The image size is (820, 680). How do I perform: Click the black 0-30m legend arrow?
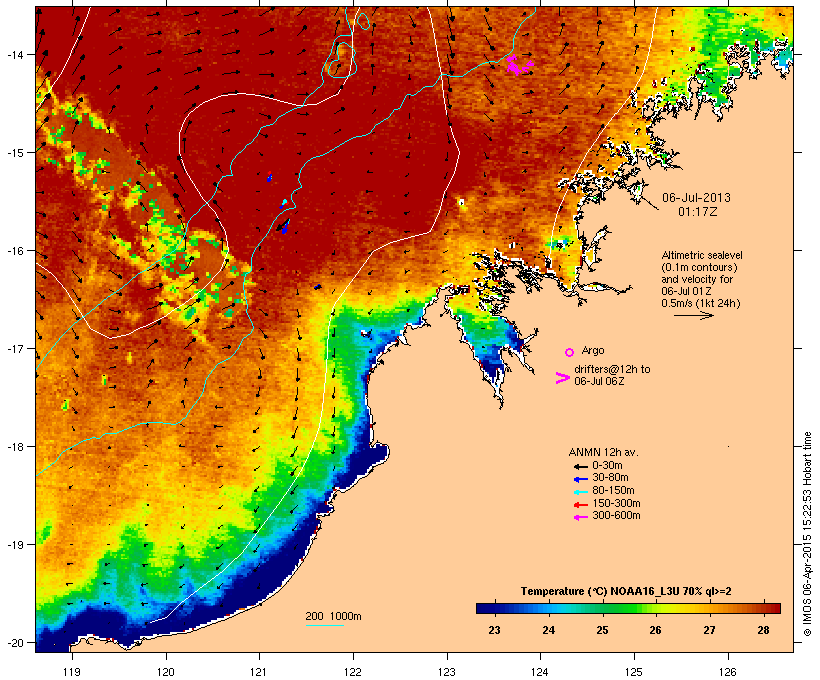tap(580, 466)
